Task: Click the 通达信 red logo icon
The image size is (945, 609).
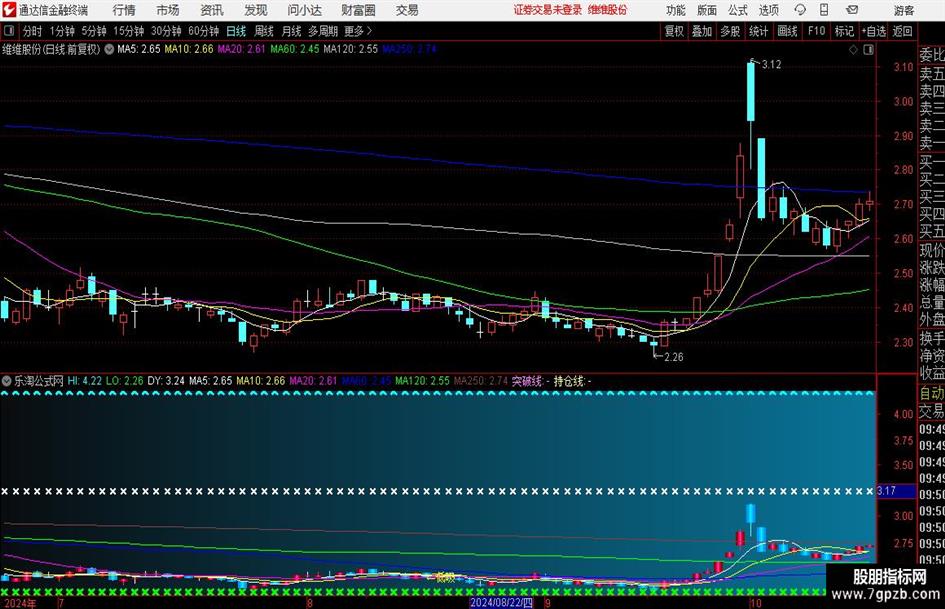Action: pyautogui.click(x=9, y=10)
